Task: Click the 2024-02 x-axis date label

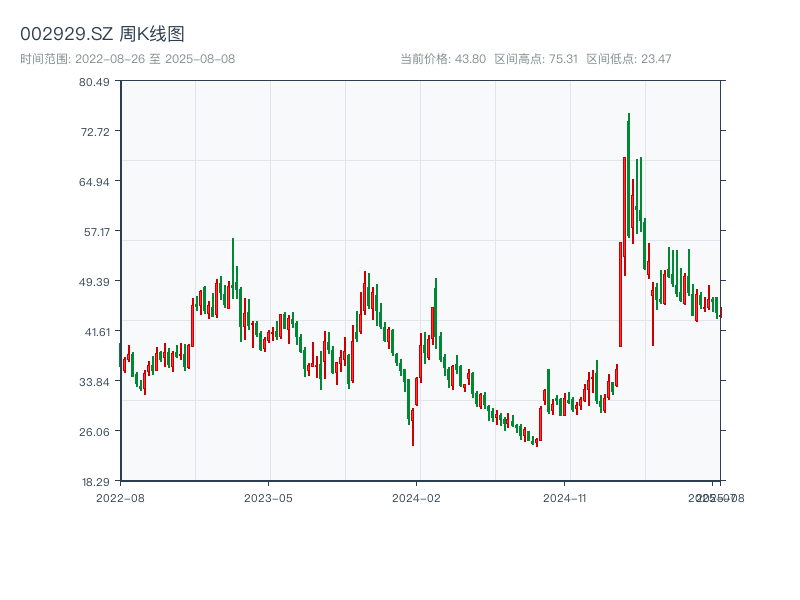Action: point(417,497)
